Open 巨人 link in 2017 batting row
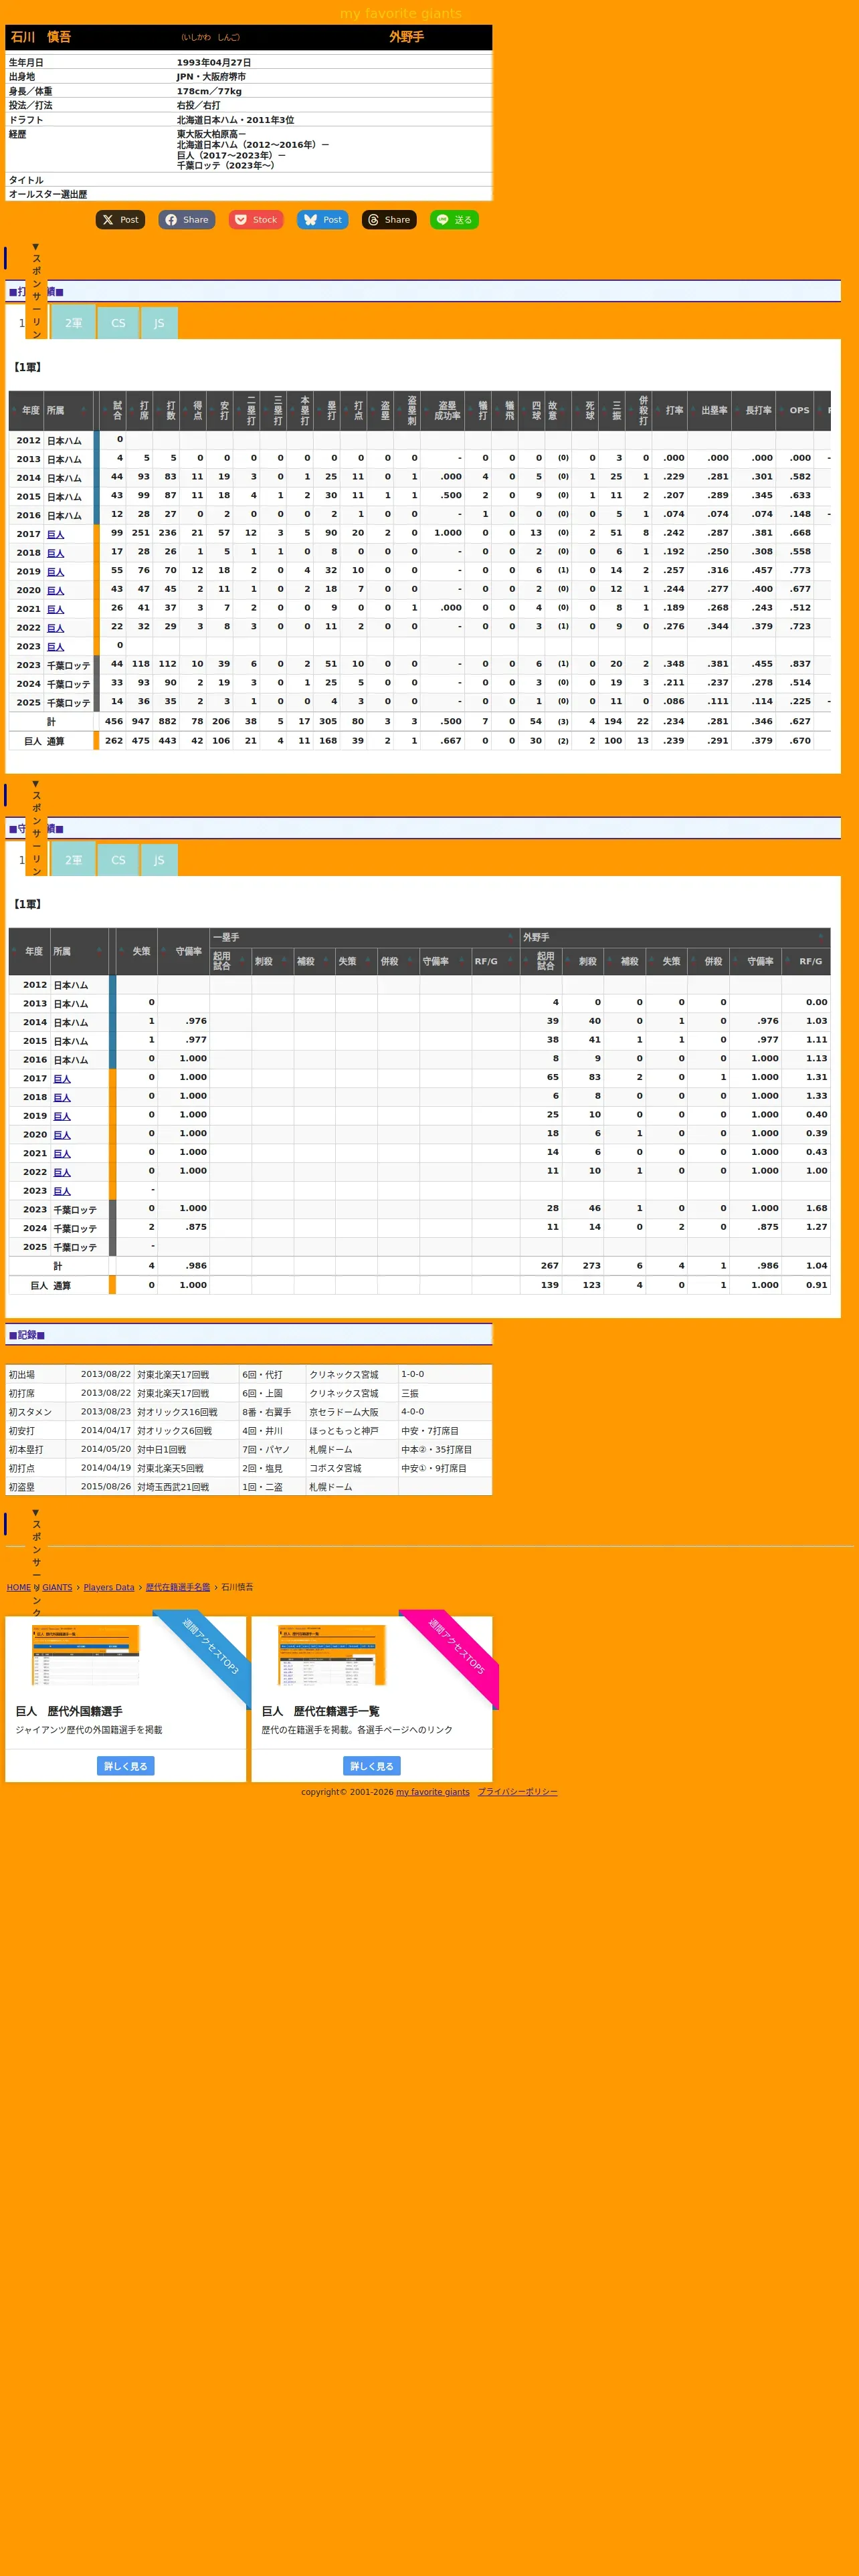This screenshot has height=2576, width=859. pos(55,535)
